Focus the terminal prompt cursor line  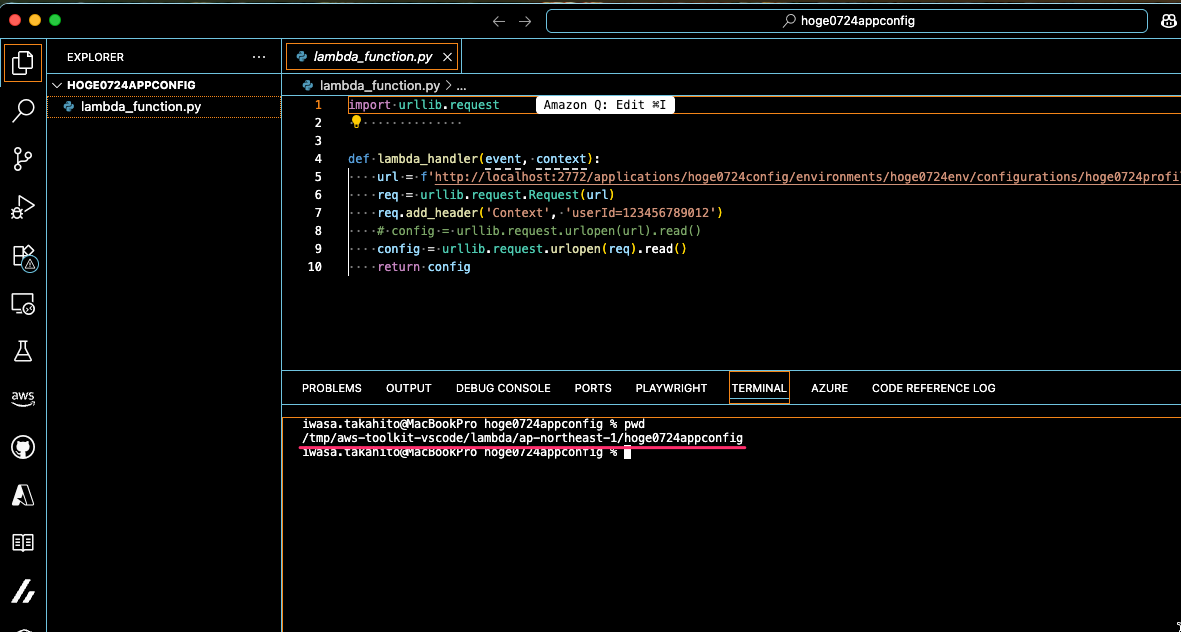point(465,453)
